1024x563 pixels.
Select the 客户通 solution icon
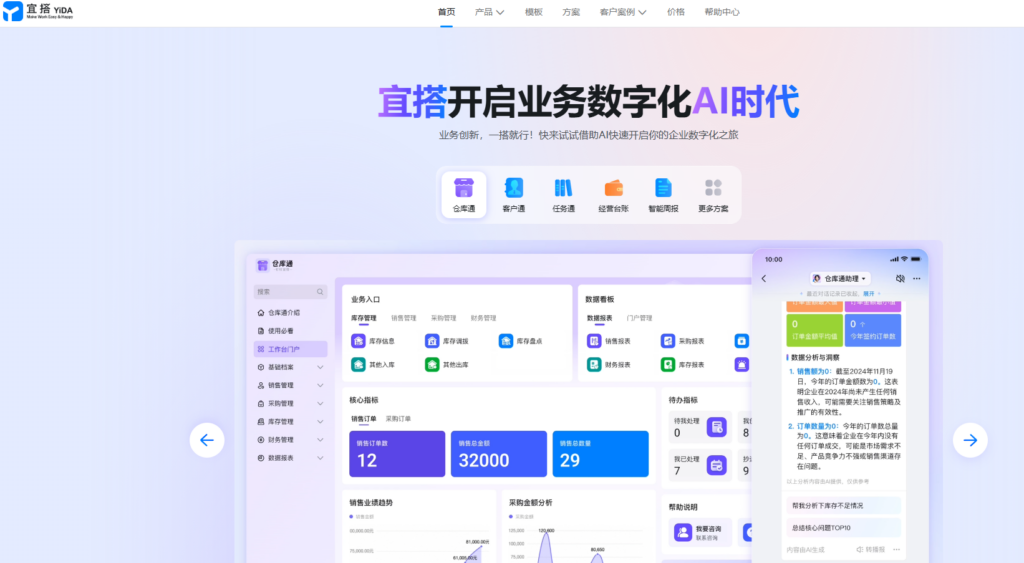(514, 188)
